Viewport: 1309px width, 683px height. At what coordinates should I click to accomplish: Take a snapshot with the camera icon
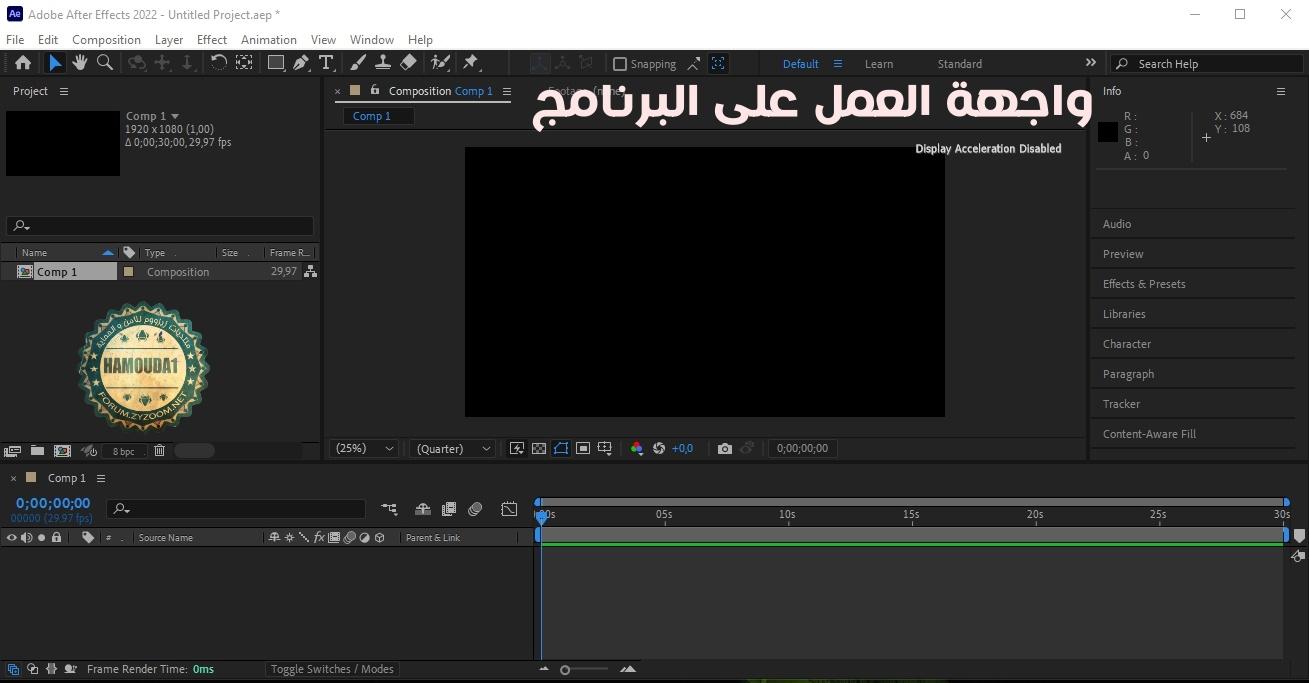click(725, 448)
